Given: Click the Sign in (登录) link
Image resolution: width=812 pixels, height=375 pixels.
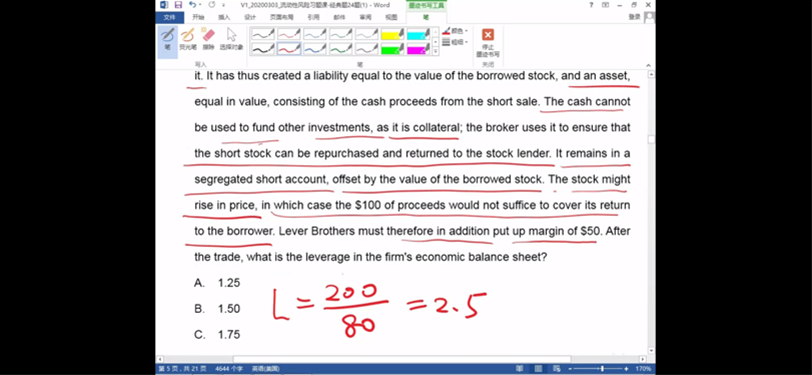Looking at the screenshot, I should pyautogui.click(x=635, y=17).
